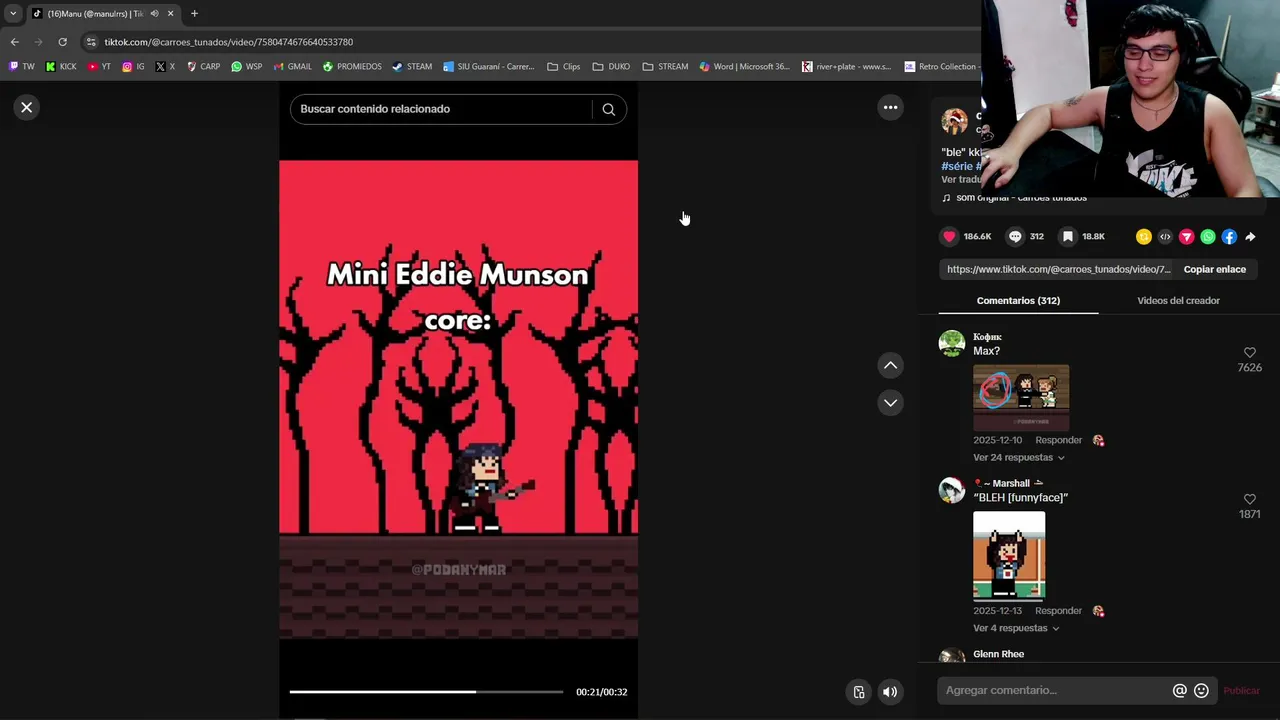Open the TW bookmark
The height and width of the screenshot is (720, 1280).
(21, 67)
